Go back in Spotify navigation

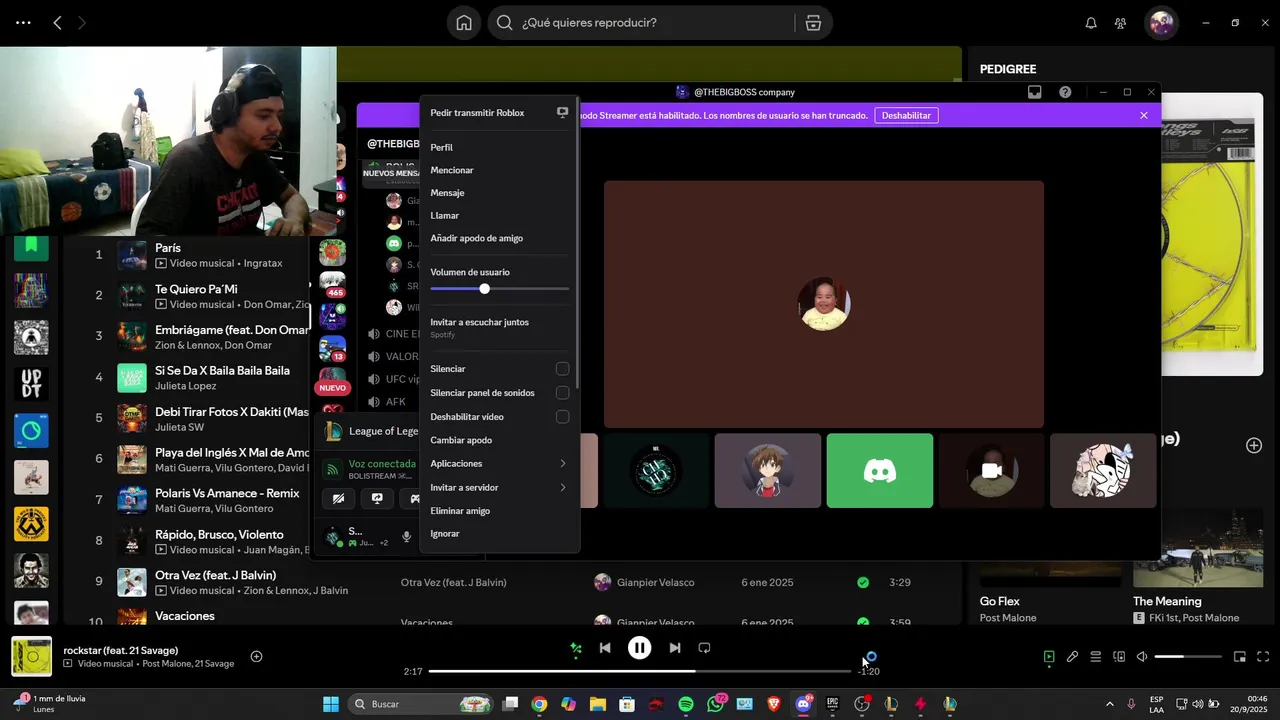coord(57,23)
